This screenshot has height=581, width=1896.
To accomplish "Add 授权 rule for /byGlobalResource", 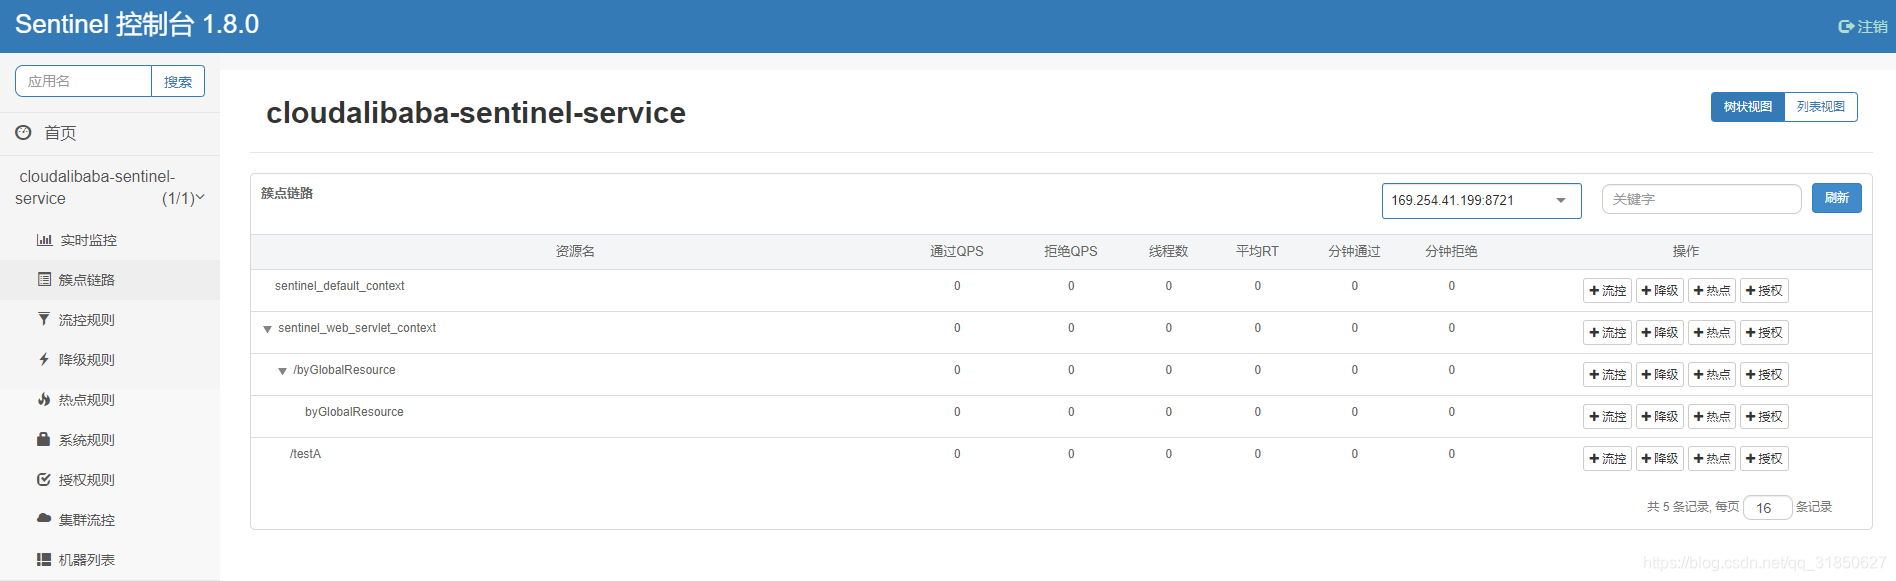I will (1764, 375).
